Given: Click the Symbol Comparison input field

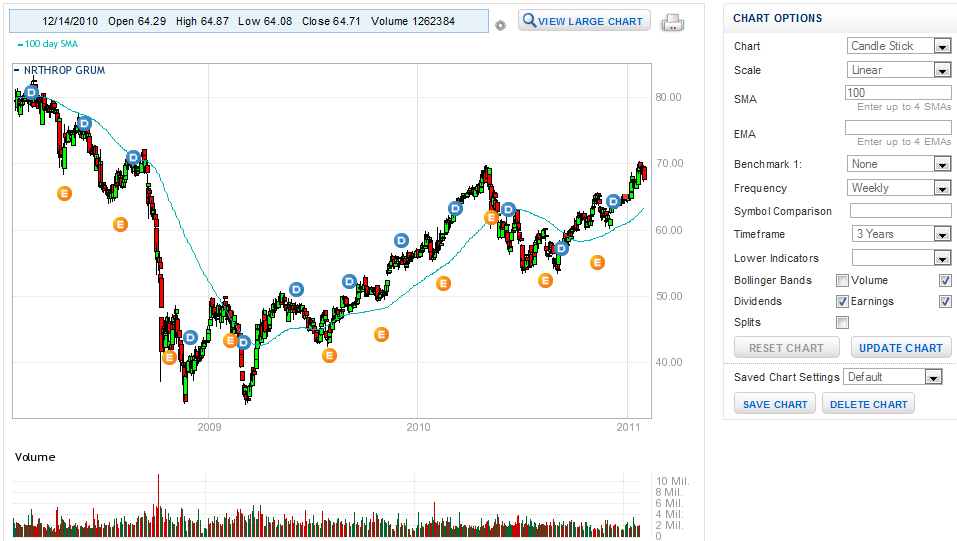Looking at the screenshot, I should (x=900, y=211).
